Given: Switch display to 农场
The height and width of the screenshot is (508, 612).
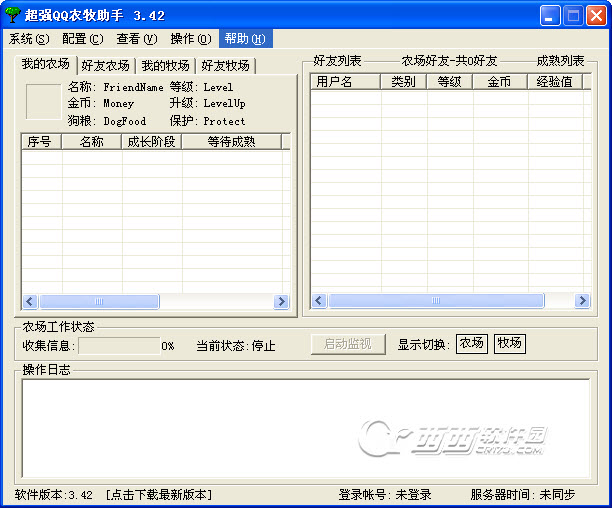Looking at the screenshot, I should (472, 344).
